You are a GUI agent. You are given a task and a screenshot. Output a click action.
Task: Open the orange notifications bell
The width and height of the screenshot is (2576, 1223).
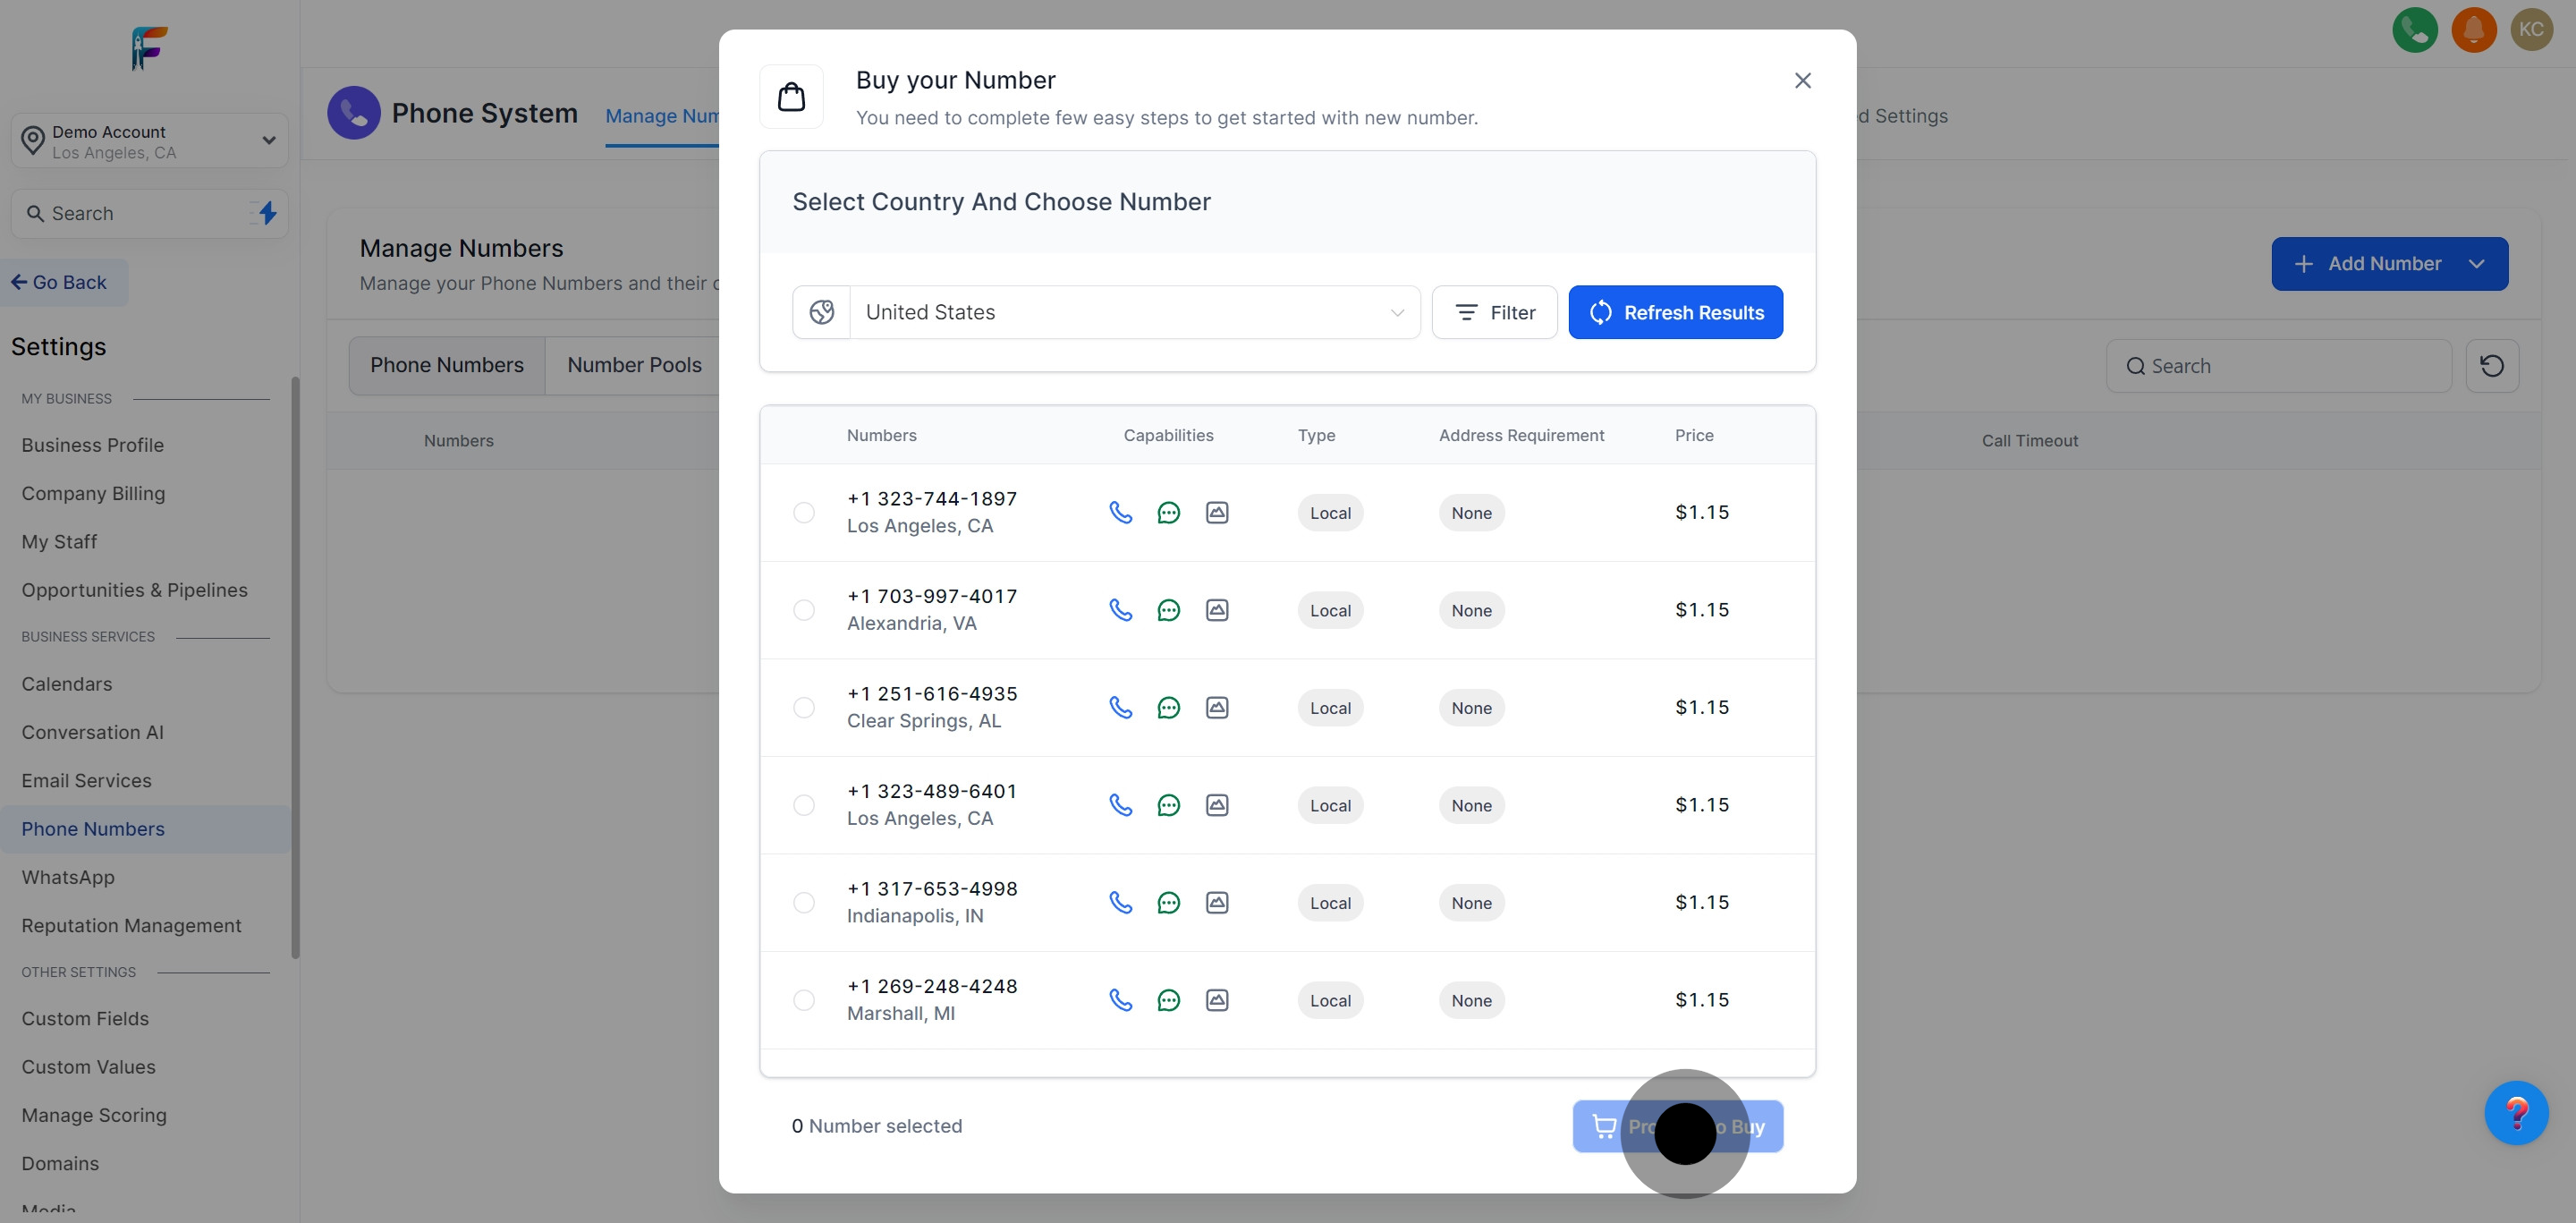tap(2473, 29)
